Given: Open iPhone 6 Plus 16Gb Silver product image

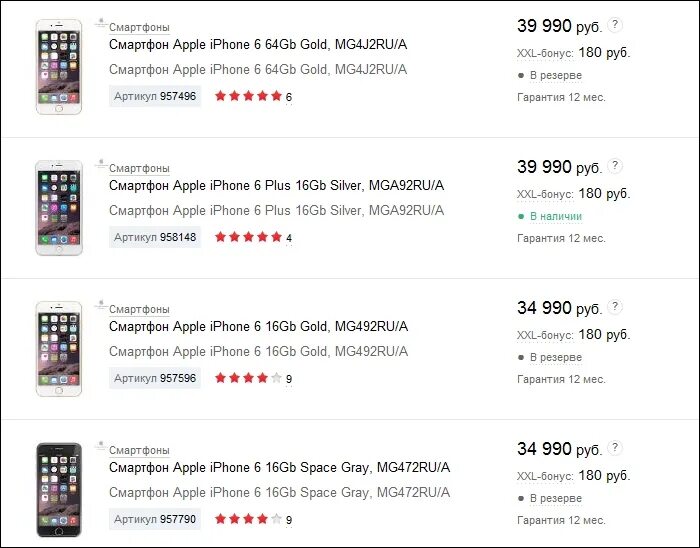Looking at the screenshot, I should tap(59, 208).
